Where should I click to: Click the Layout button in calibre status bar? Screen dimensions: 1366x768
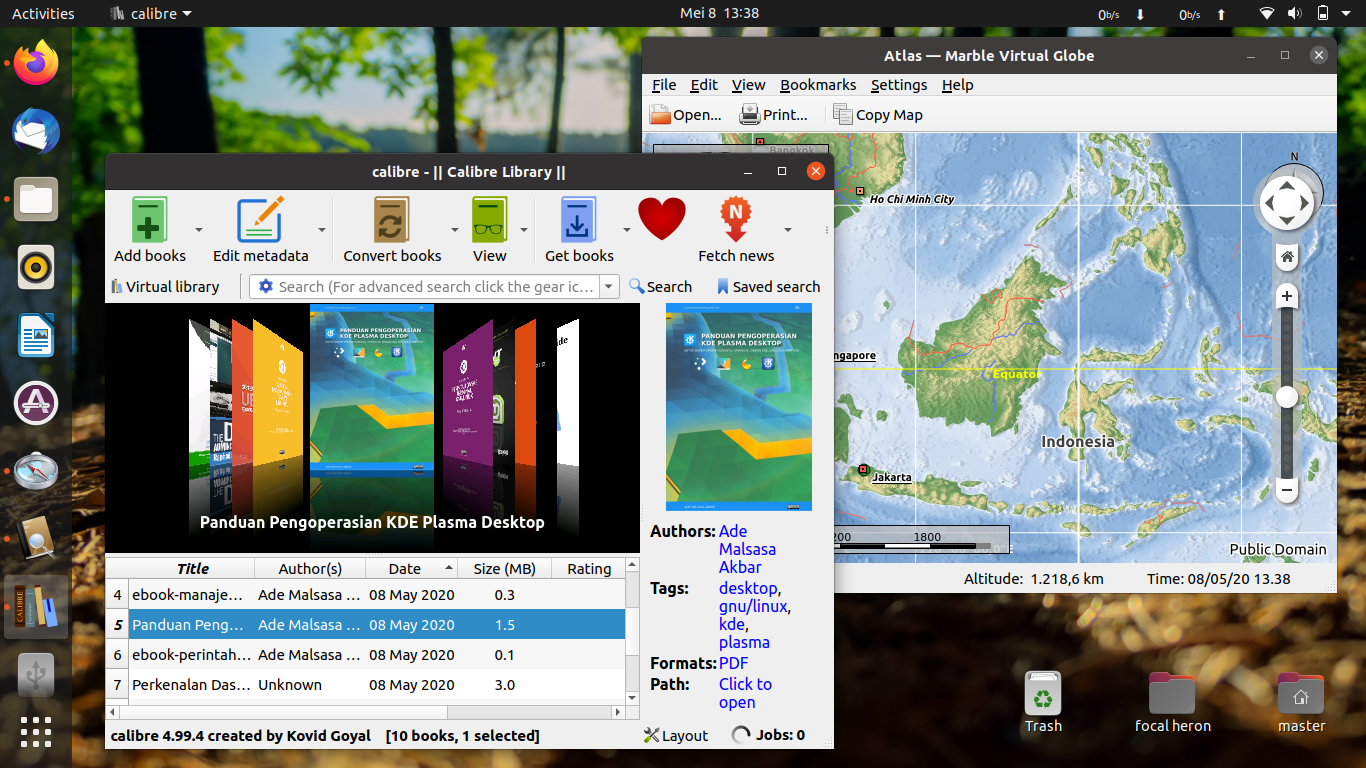[x=676, y=736]
